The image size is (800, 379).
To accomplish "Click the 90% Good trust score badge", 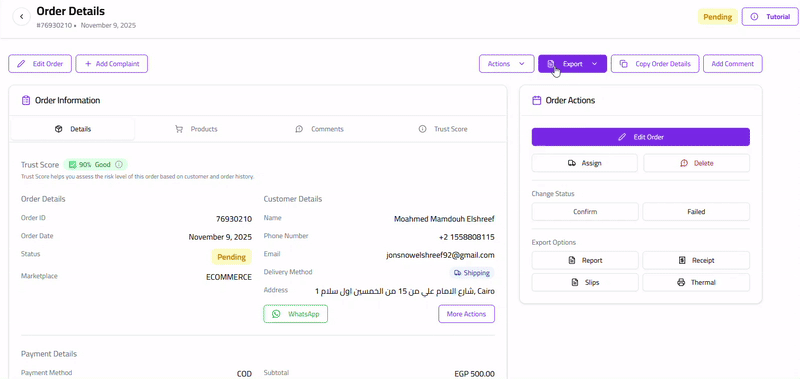I will click(95, 165).
